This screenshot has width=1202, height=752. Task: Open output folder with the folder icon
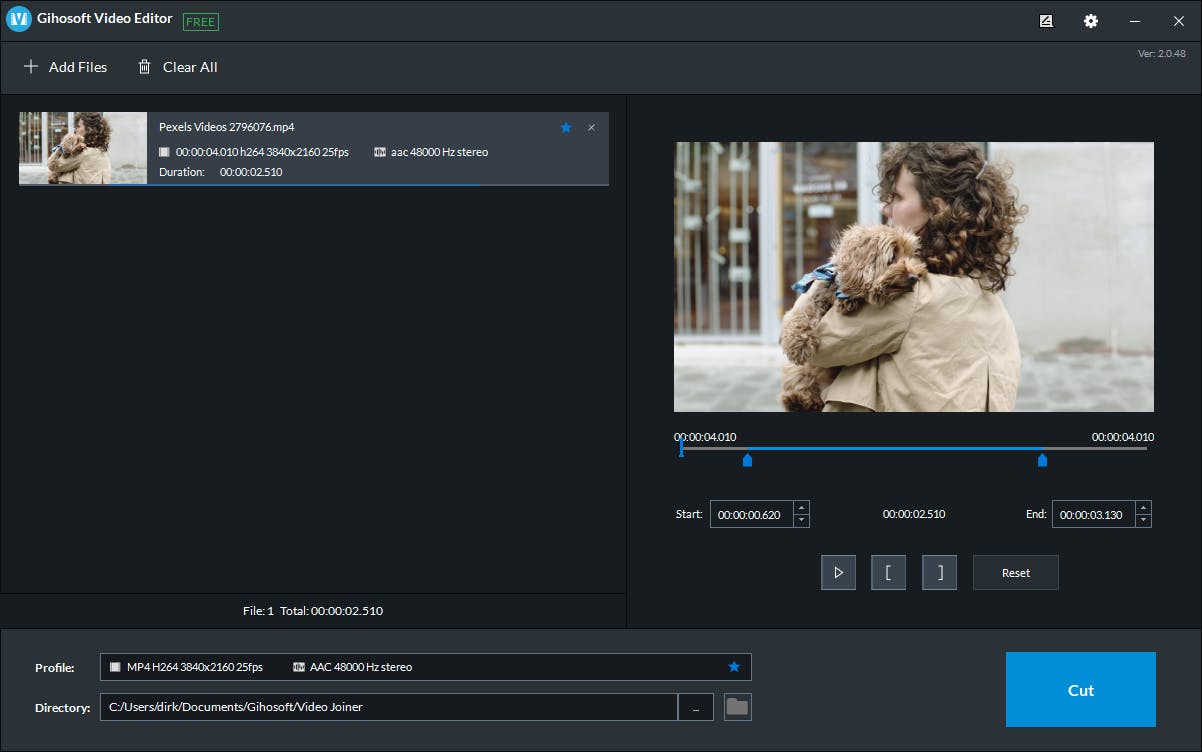[737, 707]
